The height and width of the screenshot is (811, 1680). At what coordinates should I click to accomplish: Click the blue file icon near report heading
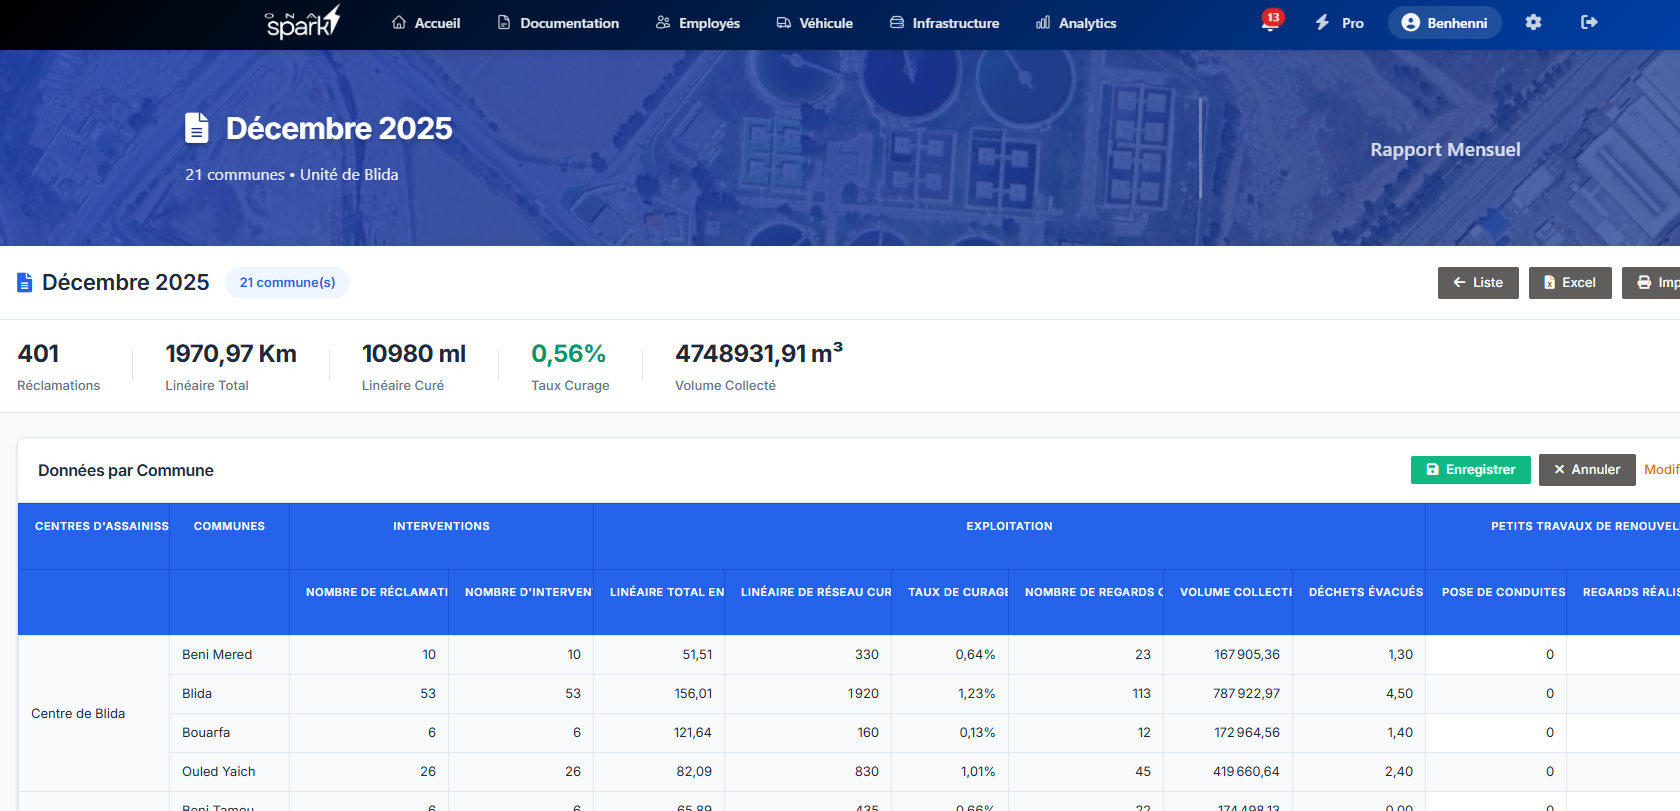click(x=25, y=283)
